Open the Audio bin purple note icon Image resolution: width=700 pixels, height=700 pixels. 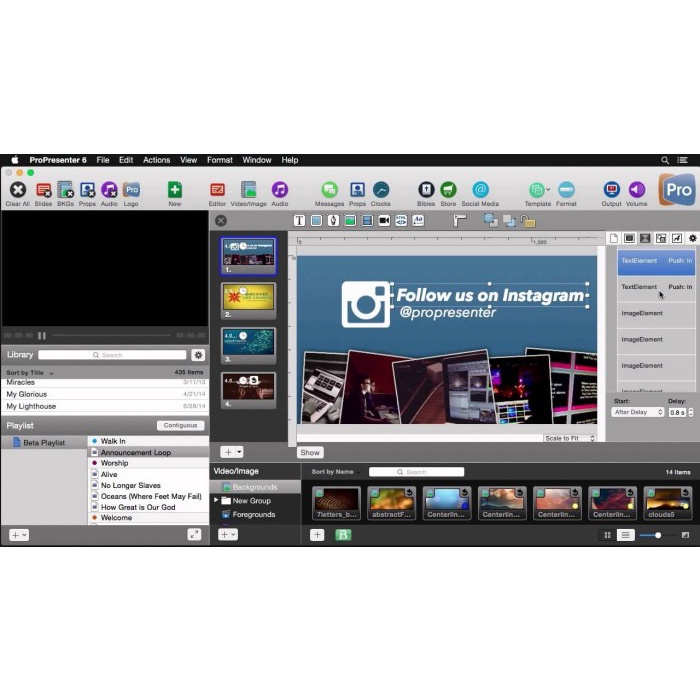(x=280, y=190)
